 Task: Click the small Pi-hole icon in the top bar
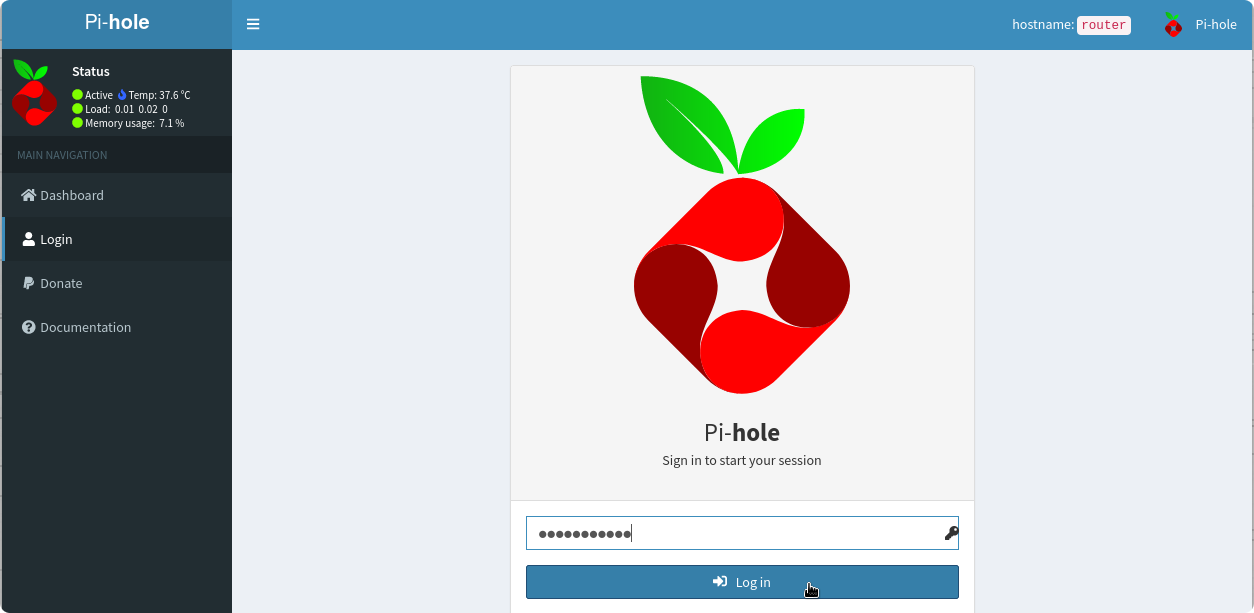1173,25
